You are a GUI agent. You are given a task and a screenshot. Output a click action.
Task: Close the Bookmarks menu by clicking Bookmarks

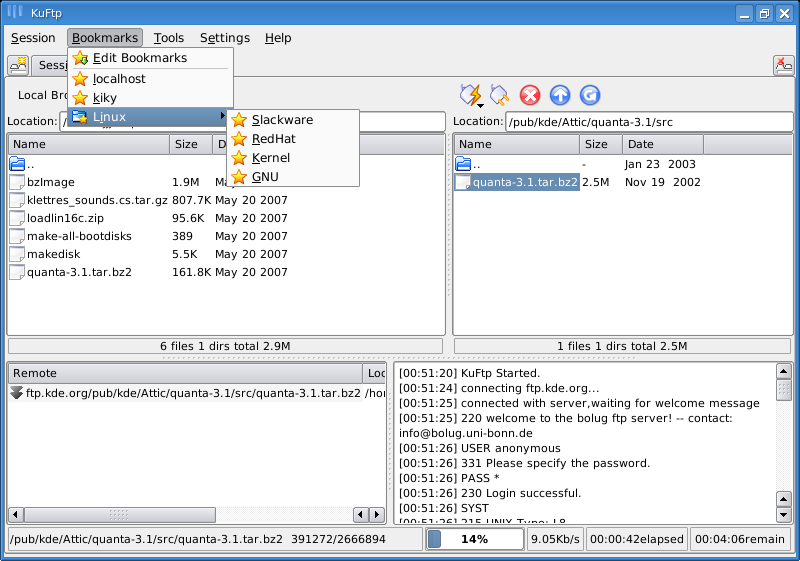(x=105, y=38)
